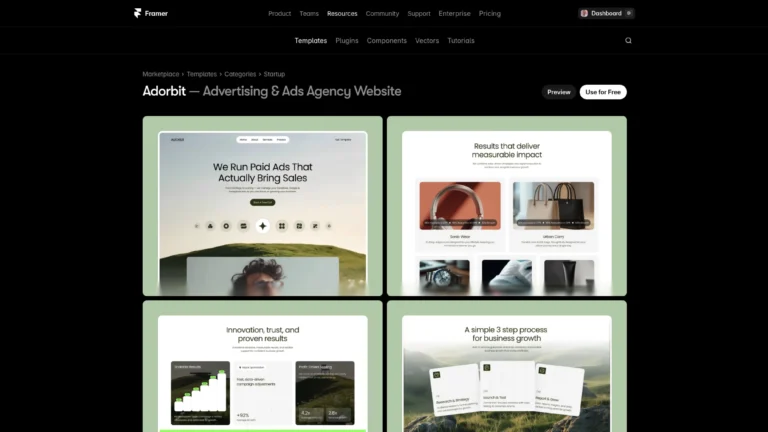Click the Dashboard avatar icon

pos(584,13)
